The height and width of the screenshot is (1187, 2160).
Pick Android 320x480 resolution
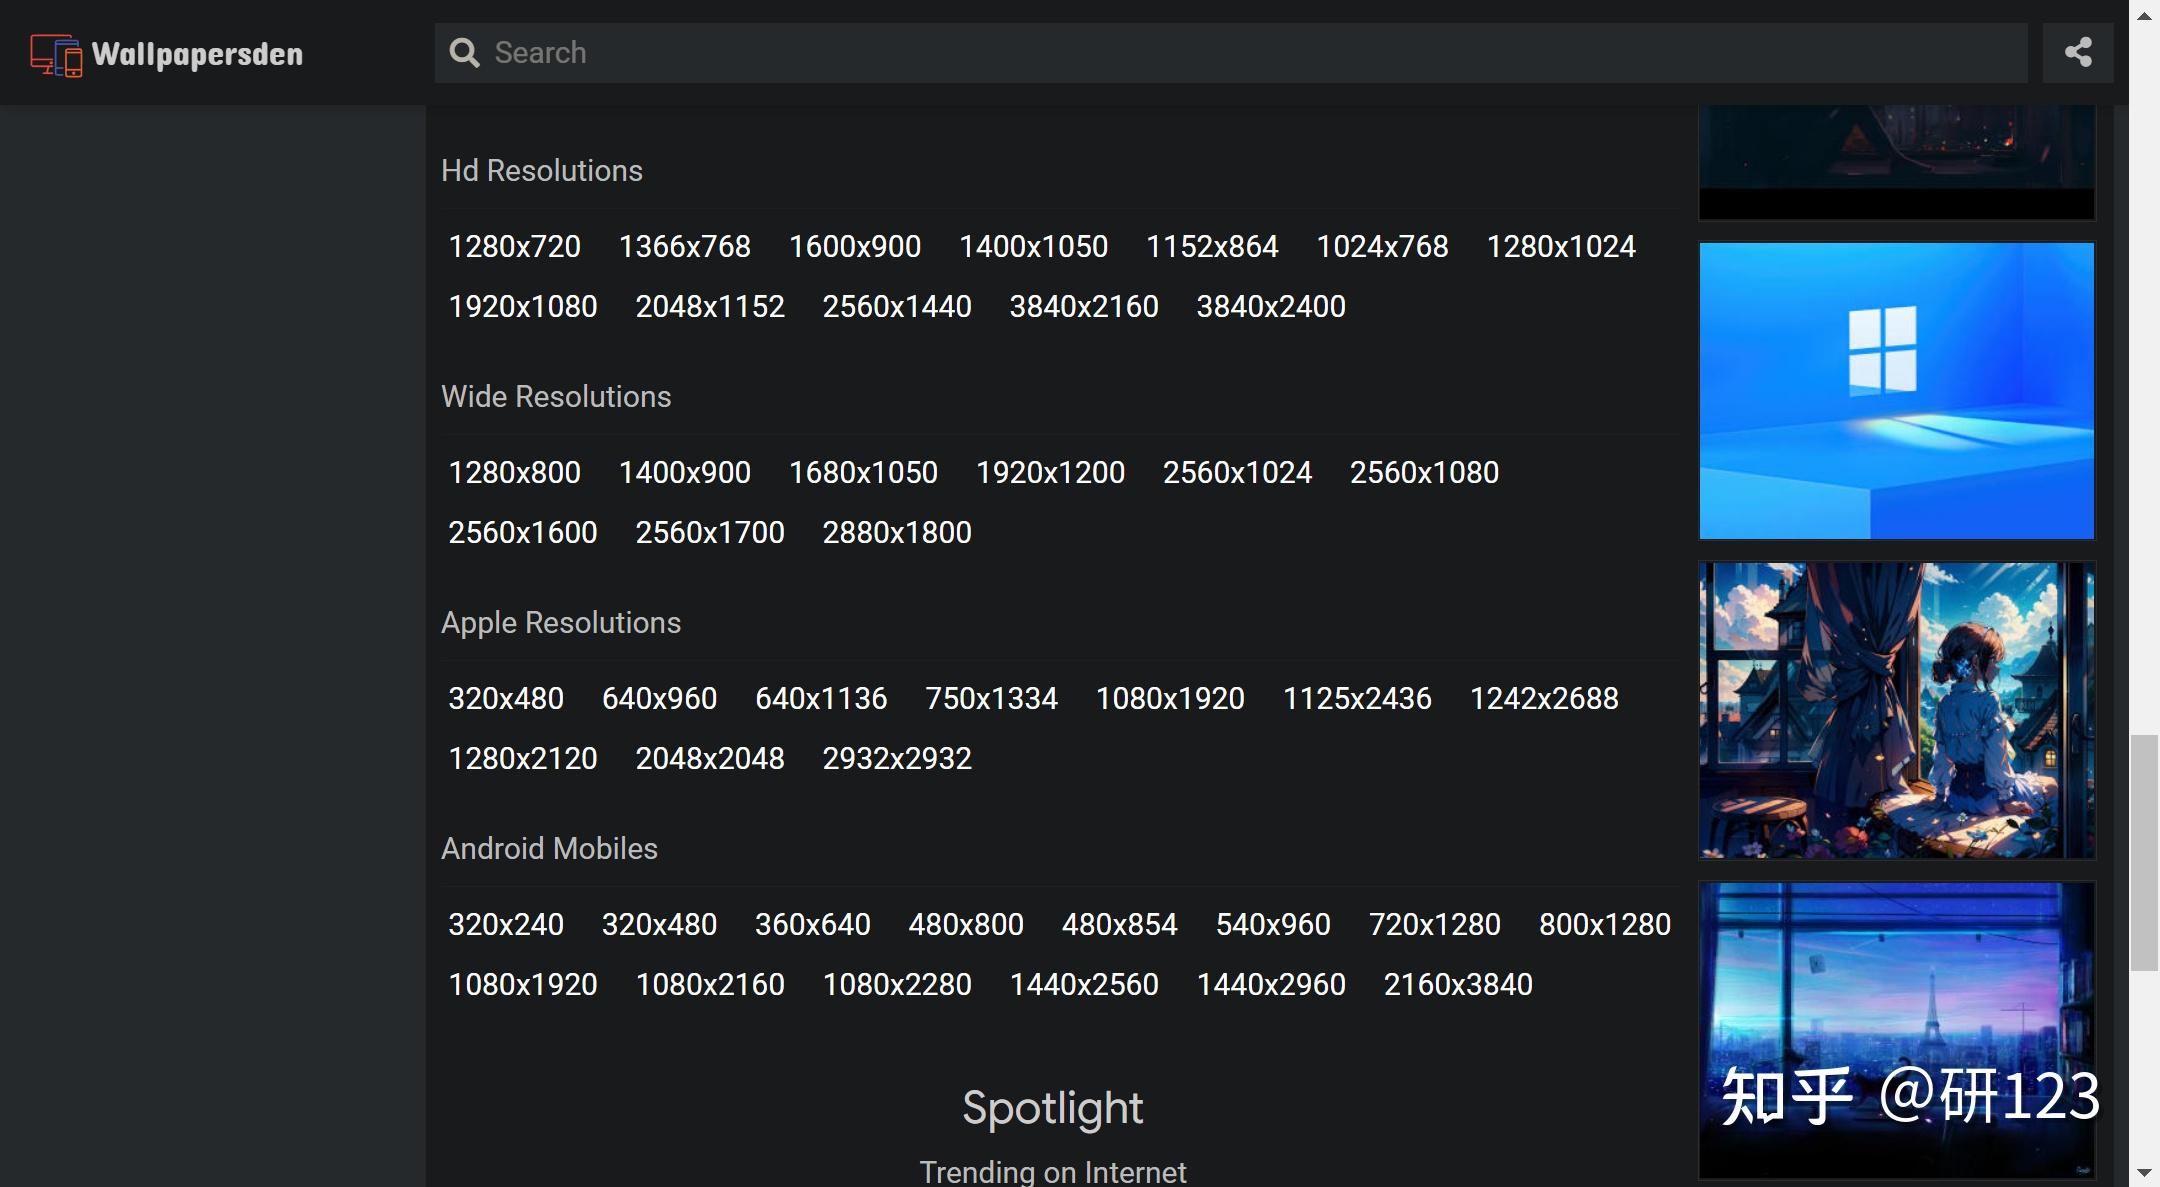pyautogui.click(x=659, y=925)
